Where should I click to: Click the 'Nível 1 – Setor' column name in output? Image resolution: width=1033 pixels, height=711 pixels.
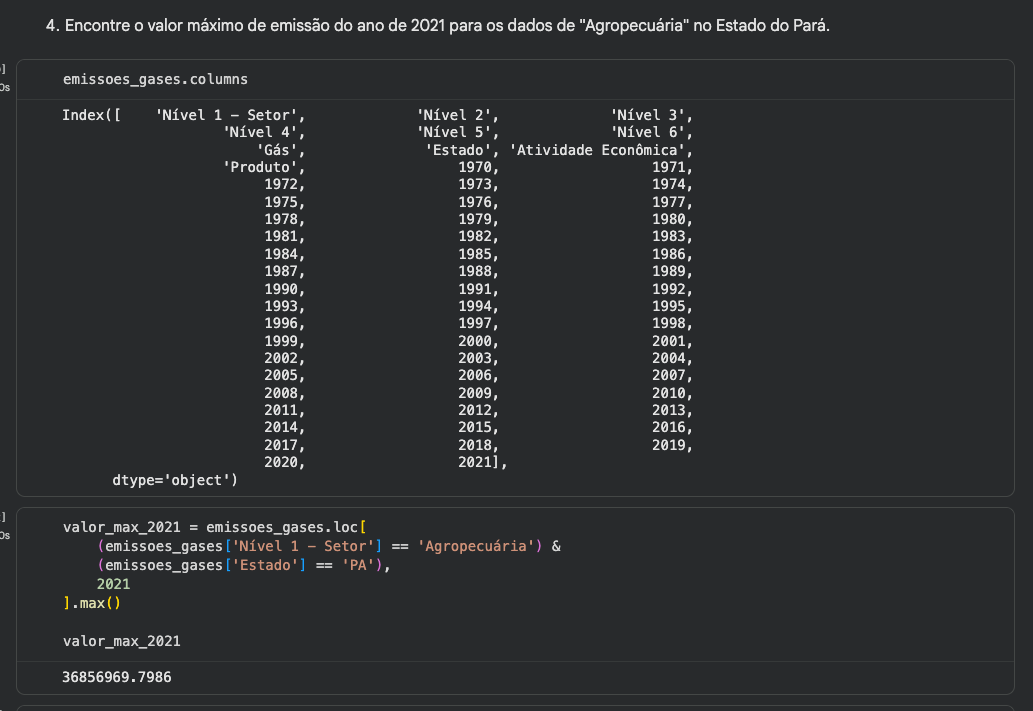point(227,115)
